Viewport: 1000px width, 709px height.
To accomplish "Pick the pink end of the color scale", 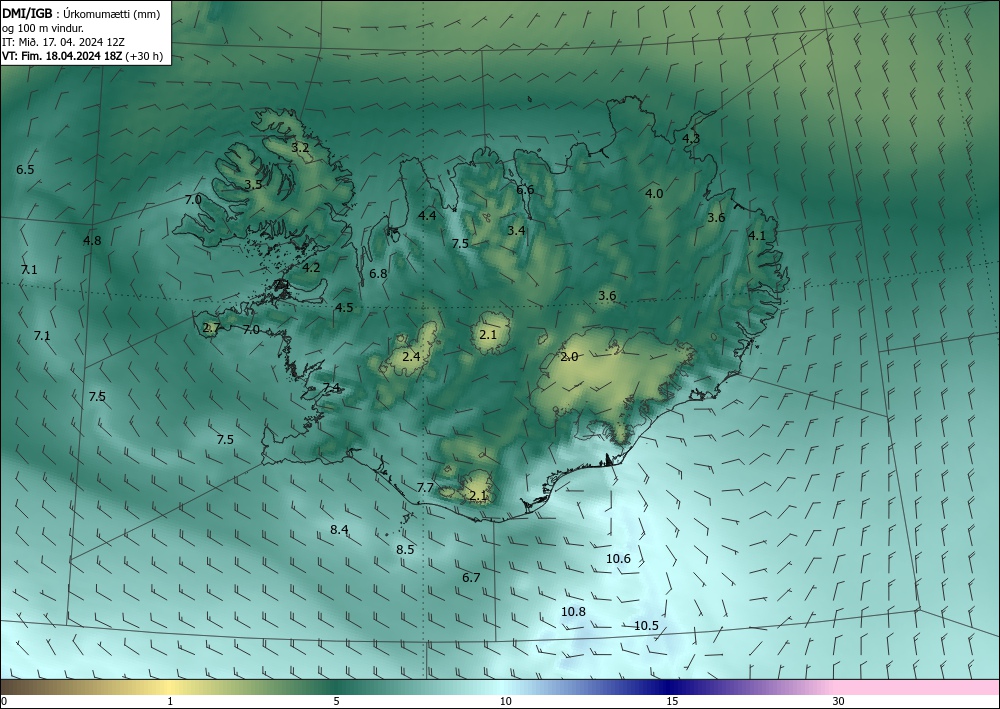I will pos(918,687).
